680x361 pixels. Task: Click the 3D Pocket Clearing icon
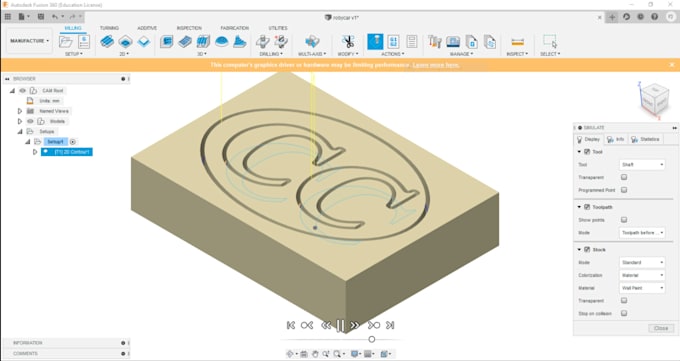[x=185, y=42]
